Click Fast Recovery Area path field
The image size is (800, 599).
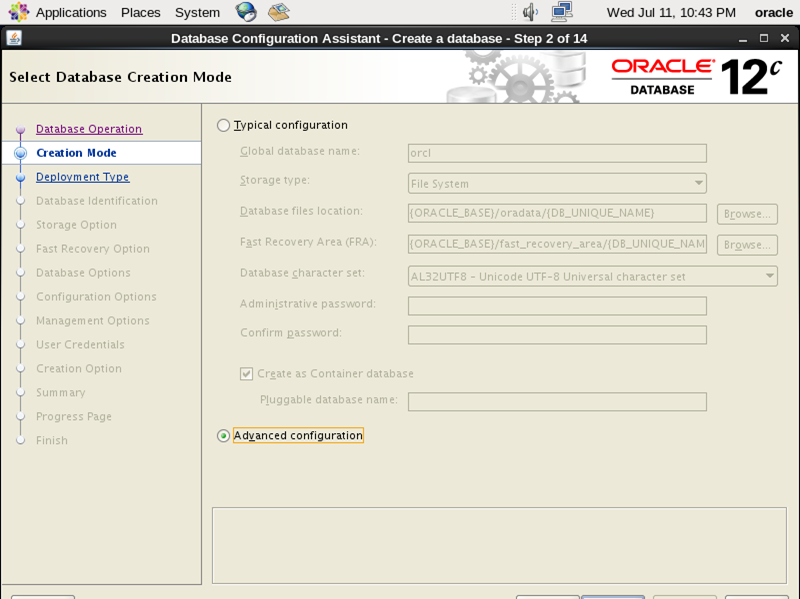point(557,244)
